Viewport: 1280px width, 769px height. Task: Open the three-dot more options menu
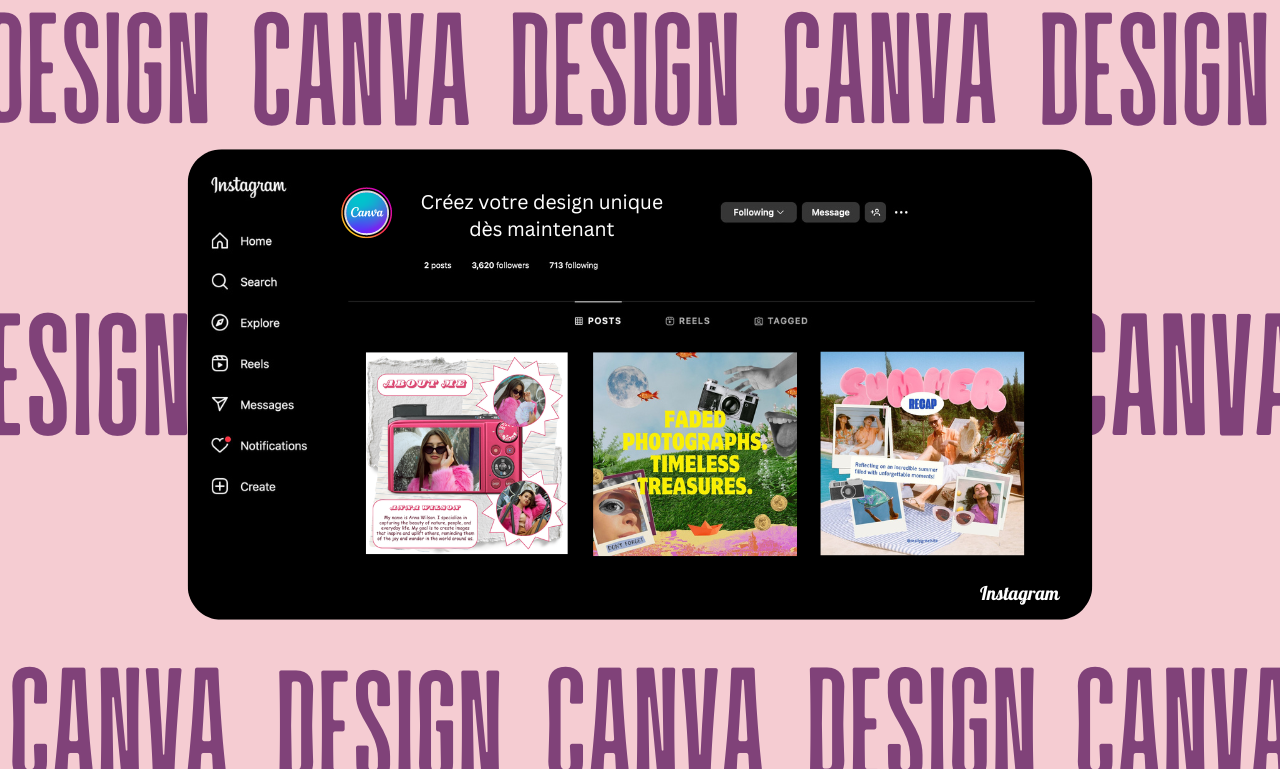(x=901, y=212)
